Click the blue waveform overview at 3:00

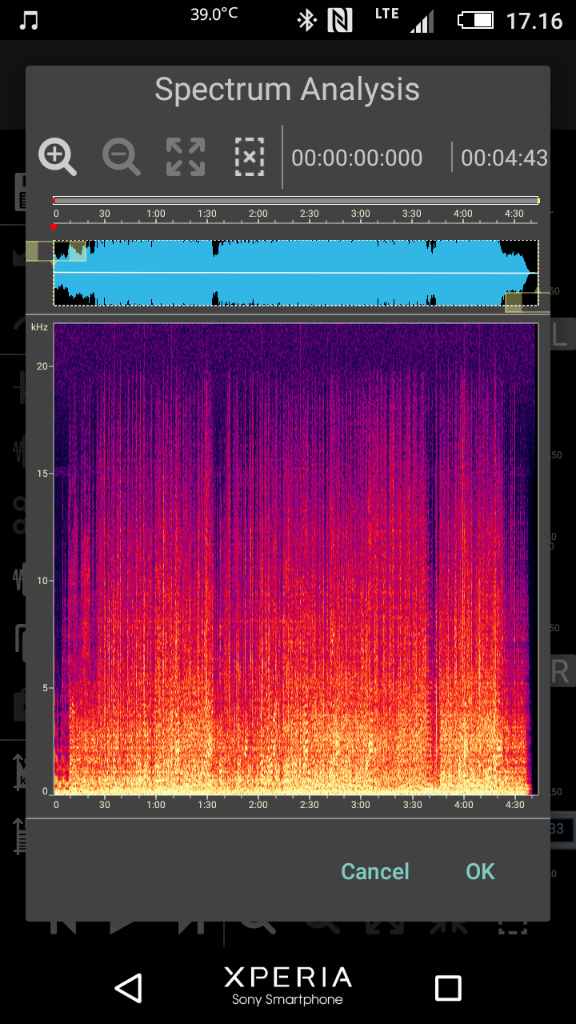click(x=360, y=272)
